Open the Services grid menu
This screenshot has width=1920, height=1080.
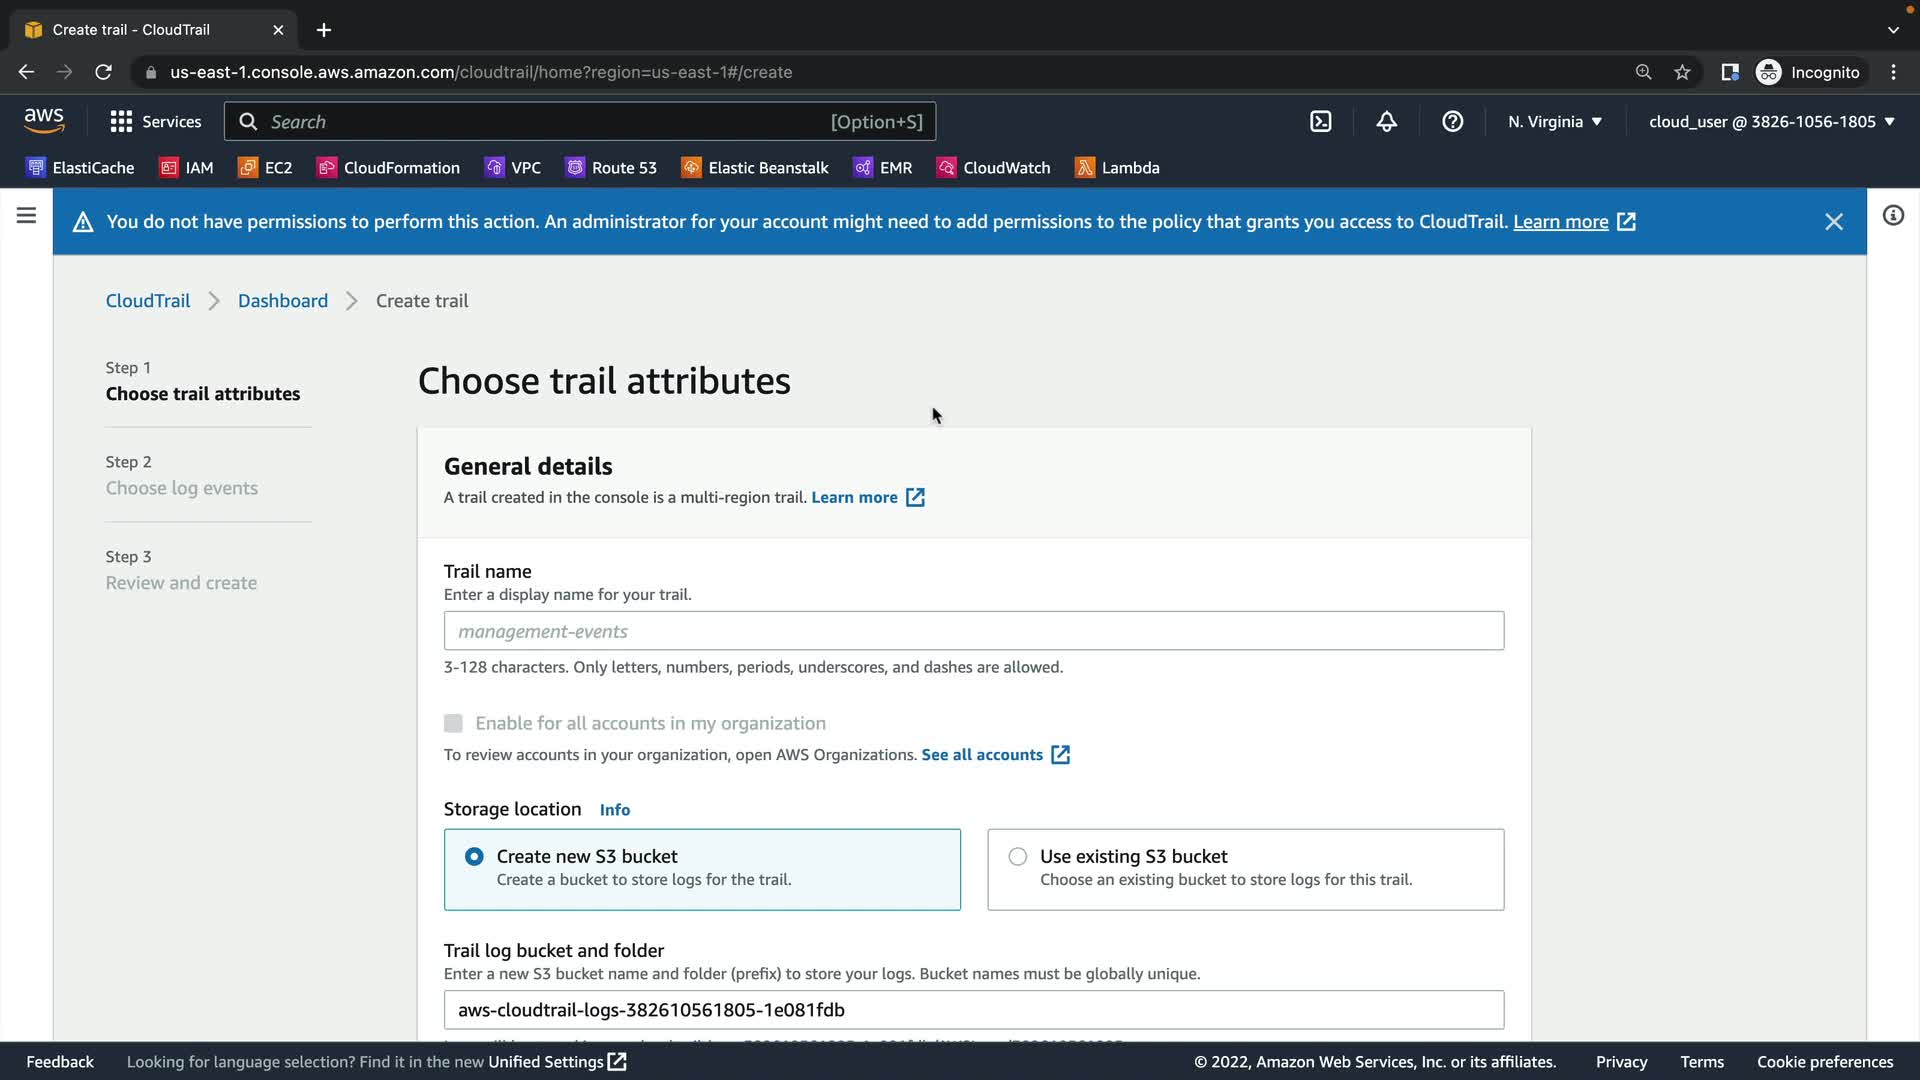[155, 122]
